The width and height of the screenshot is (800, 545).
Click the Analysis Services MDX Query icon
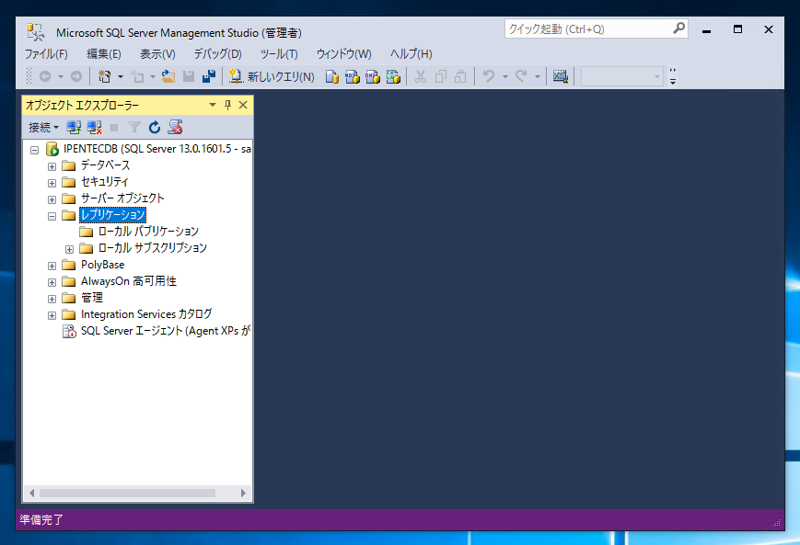pyautogui.click(x=352, y=77)
